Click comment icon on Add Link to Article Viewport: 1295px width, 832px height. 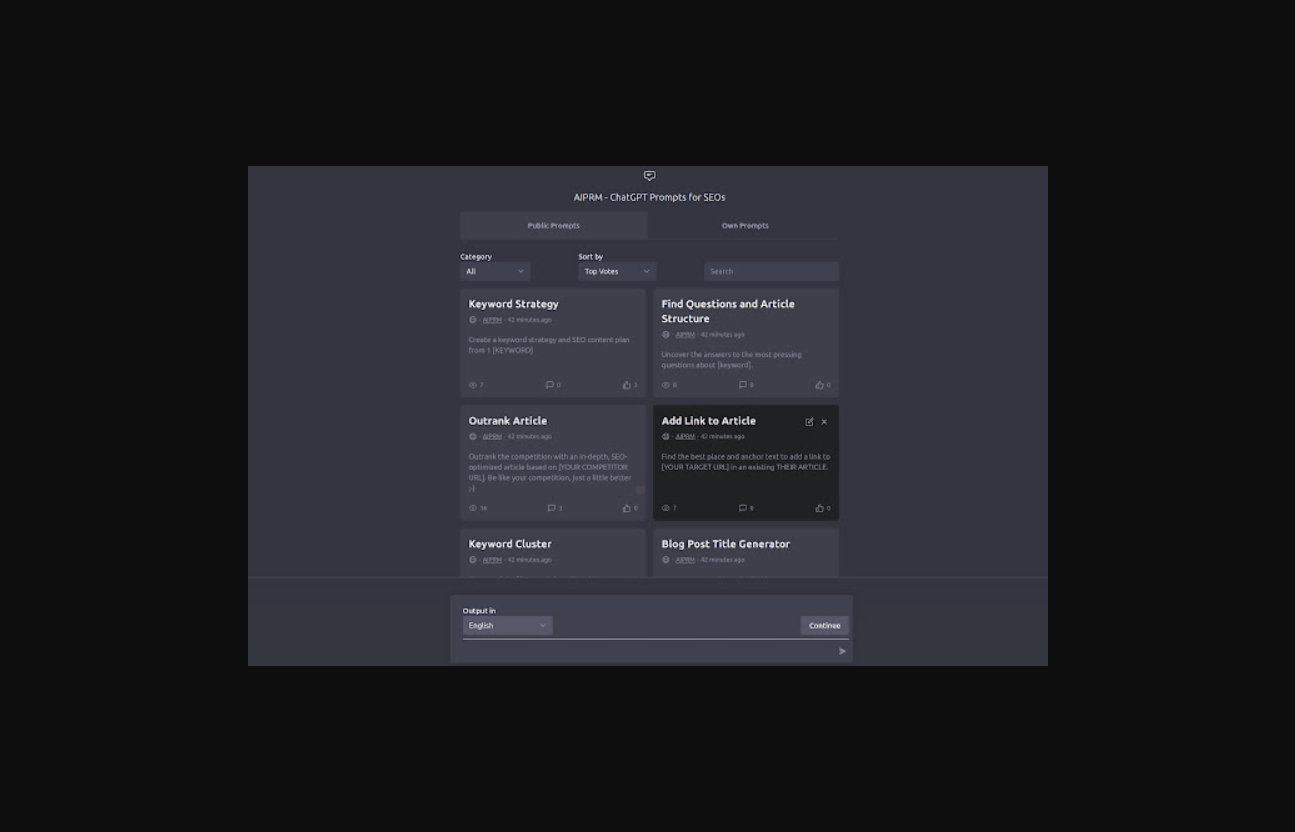743,508
